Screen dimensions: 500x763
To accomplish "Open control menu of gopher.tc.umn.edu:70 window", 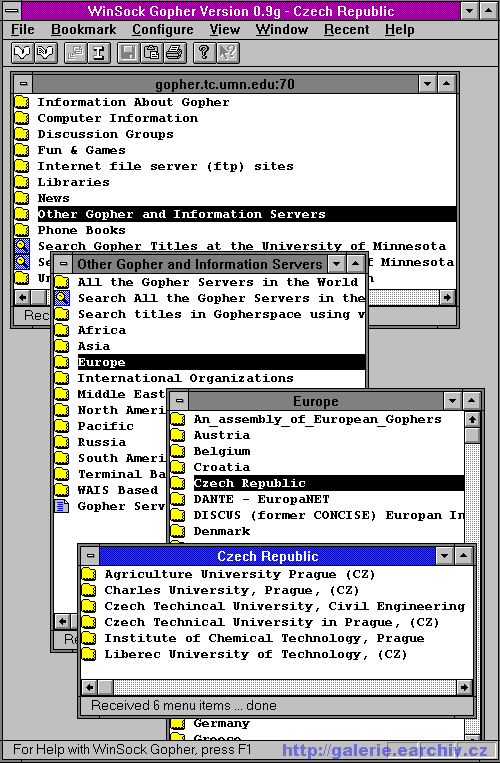I will (23, 84).
